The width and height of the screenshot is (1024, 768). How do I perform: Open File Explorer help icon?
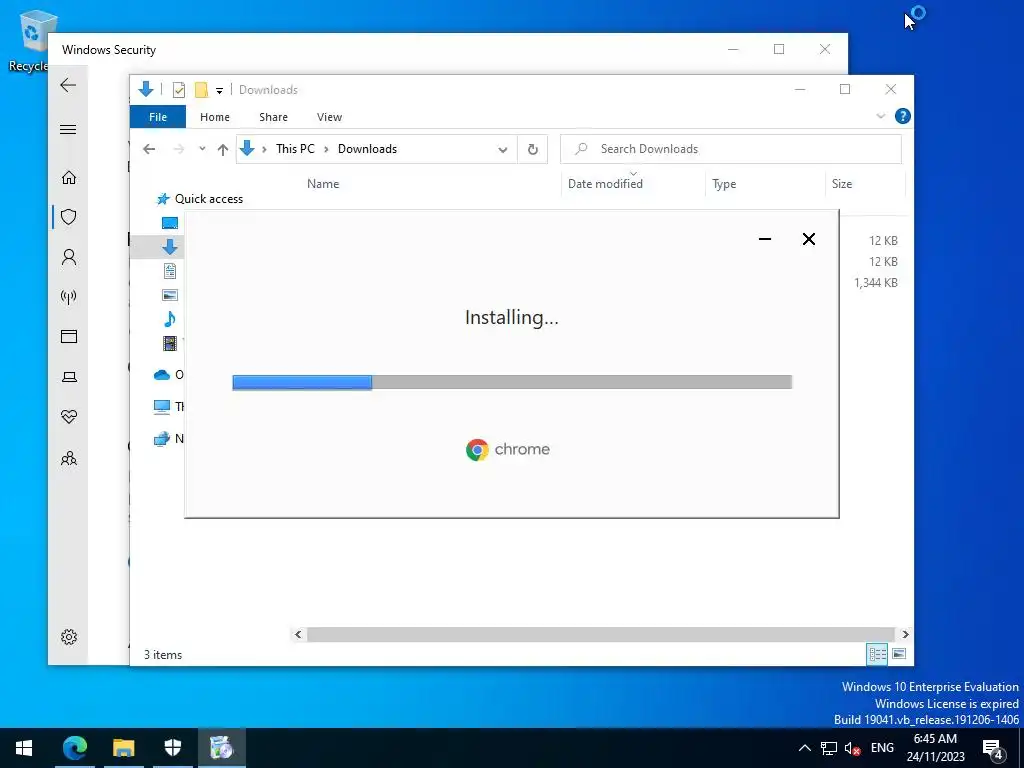903,116
